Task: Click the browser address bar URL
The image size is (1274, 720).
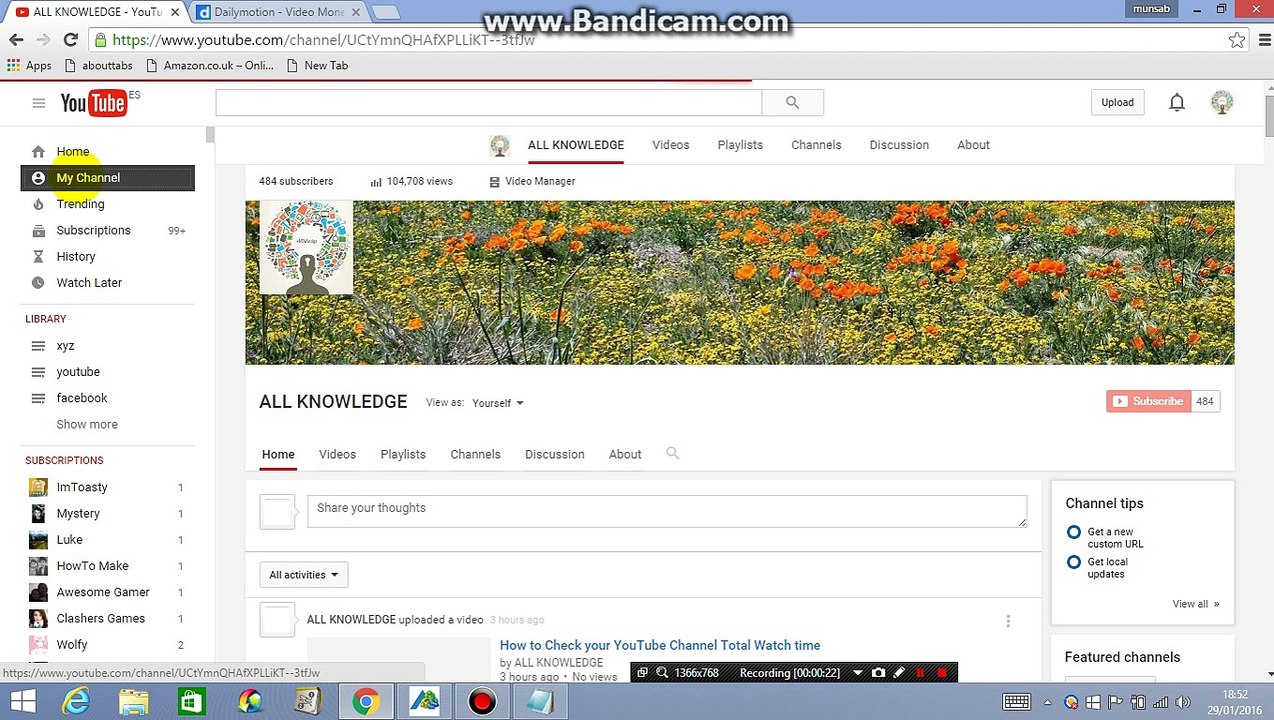Action: coord(323,40)
